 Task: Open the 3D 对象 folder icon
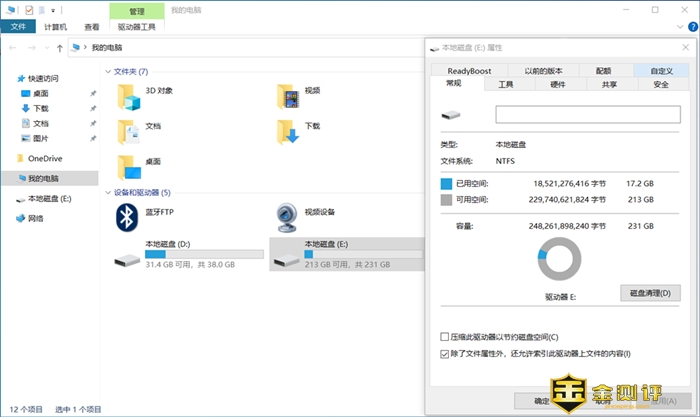(127, 95)
